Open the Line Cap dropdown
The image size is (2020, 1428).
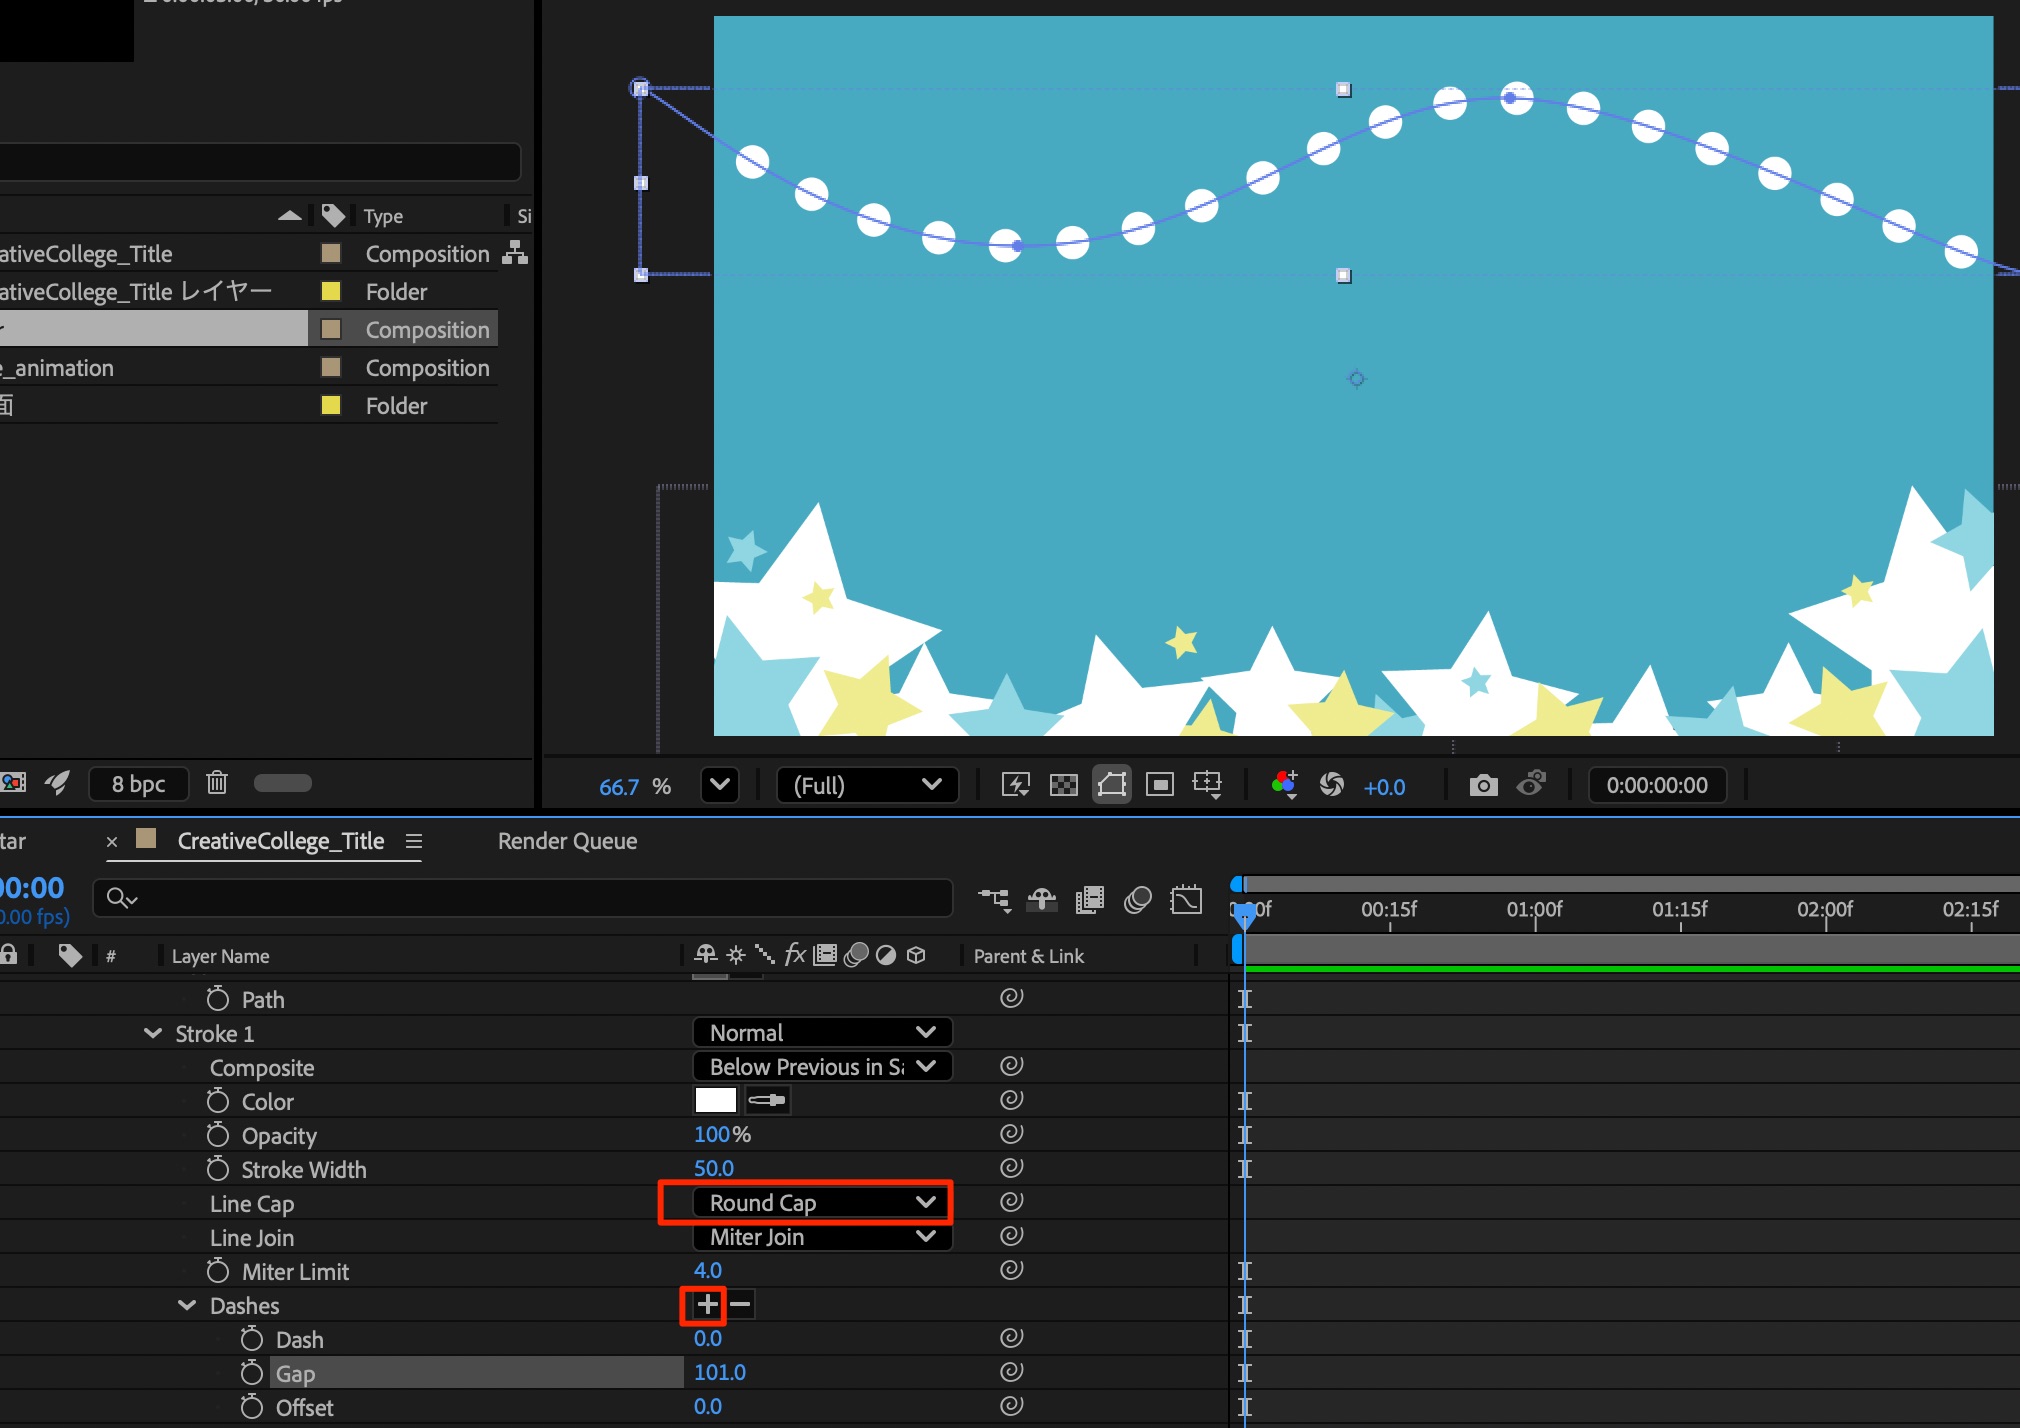821,1203
